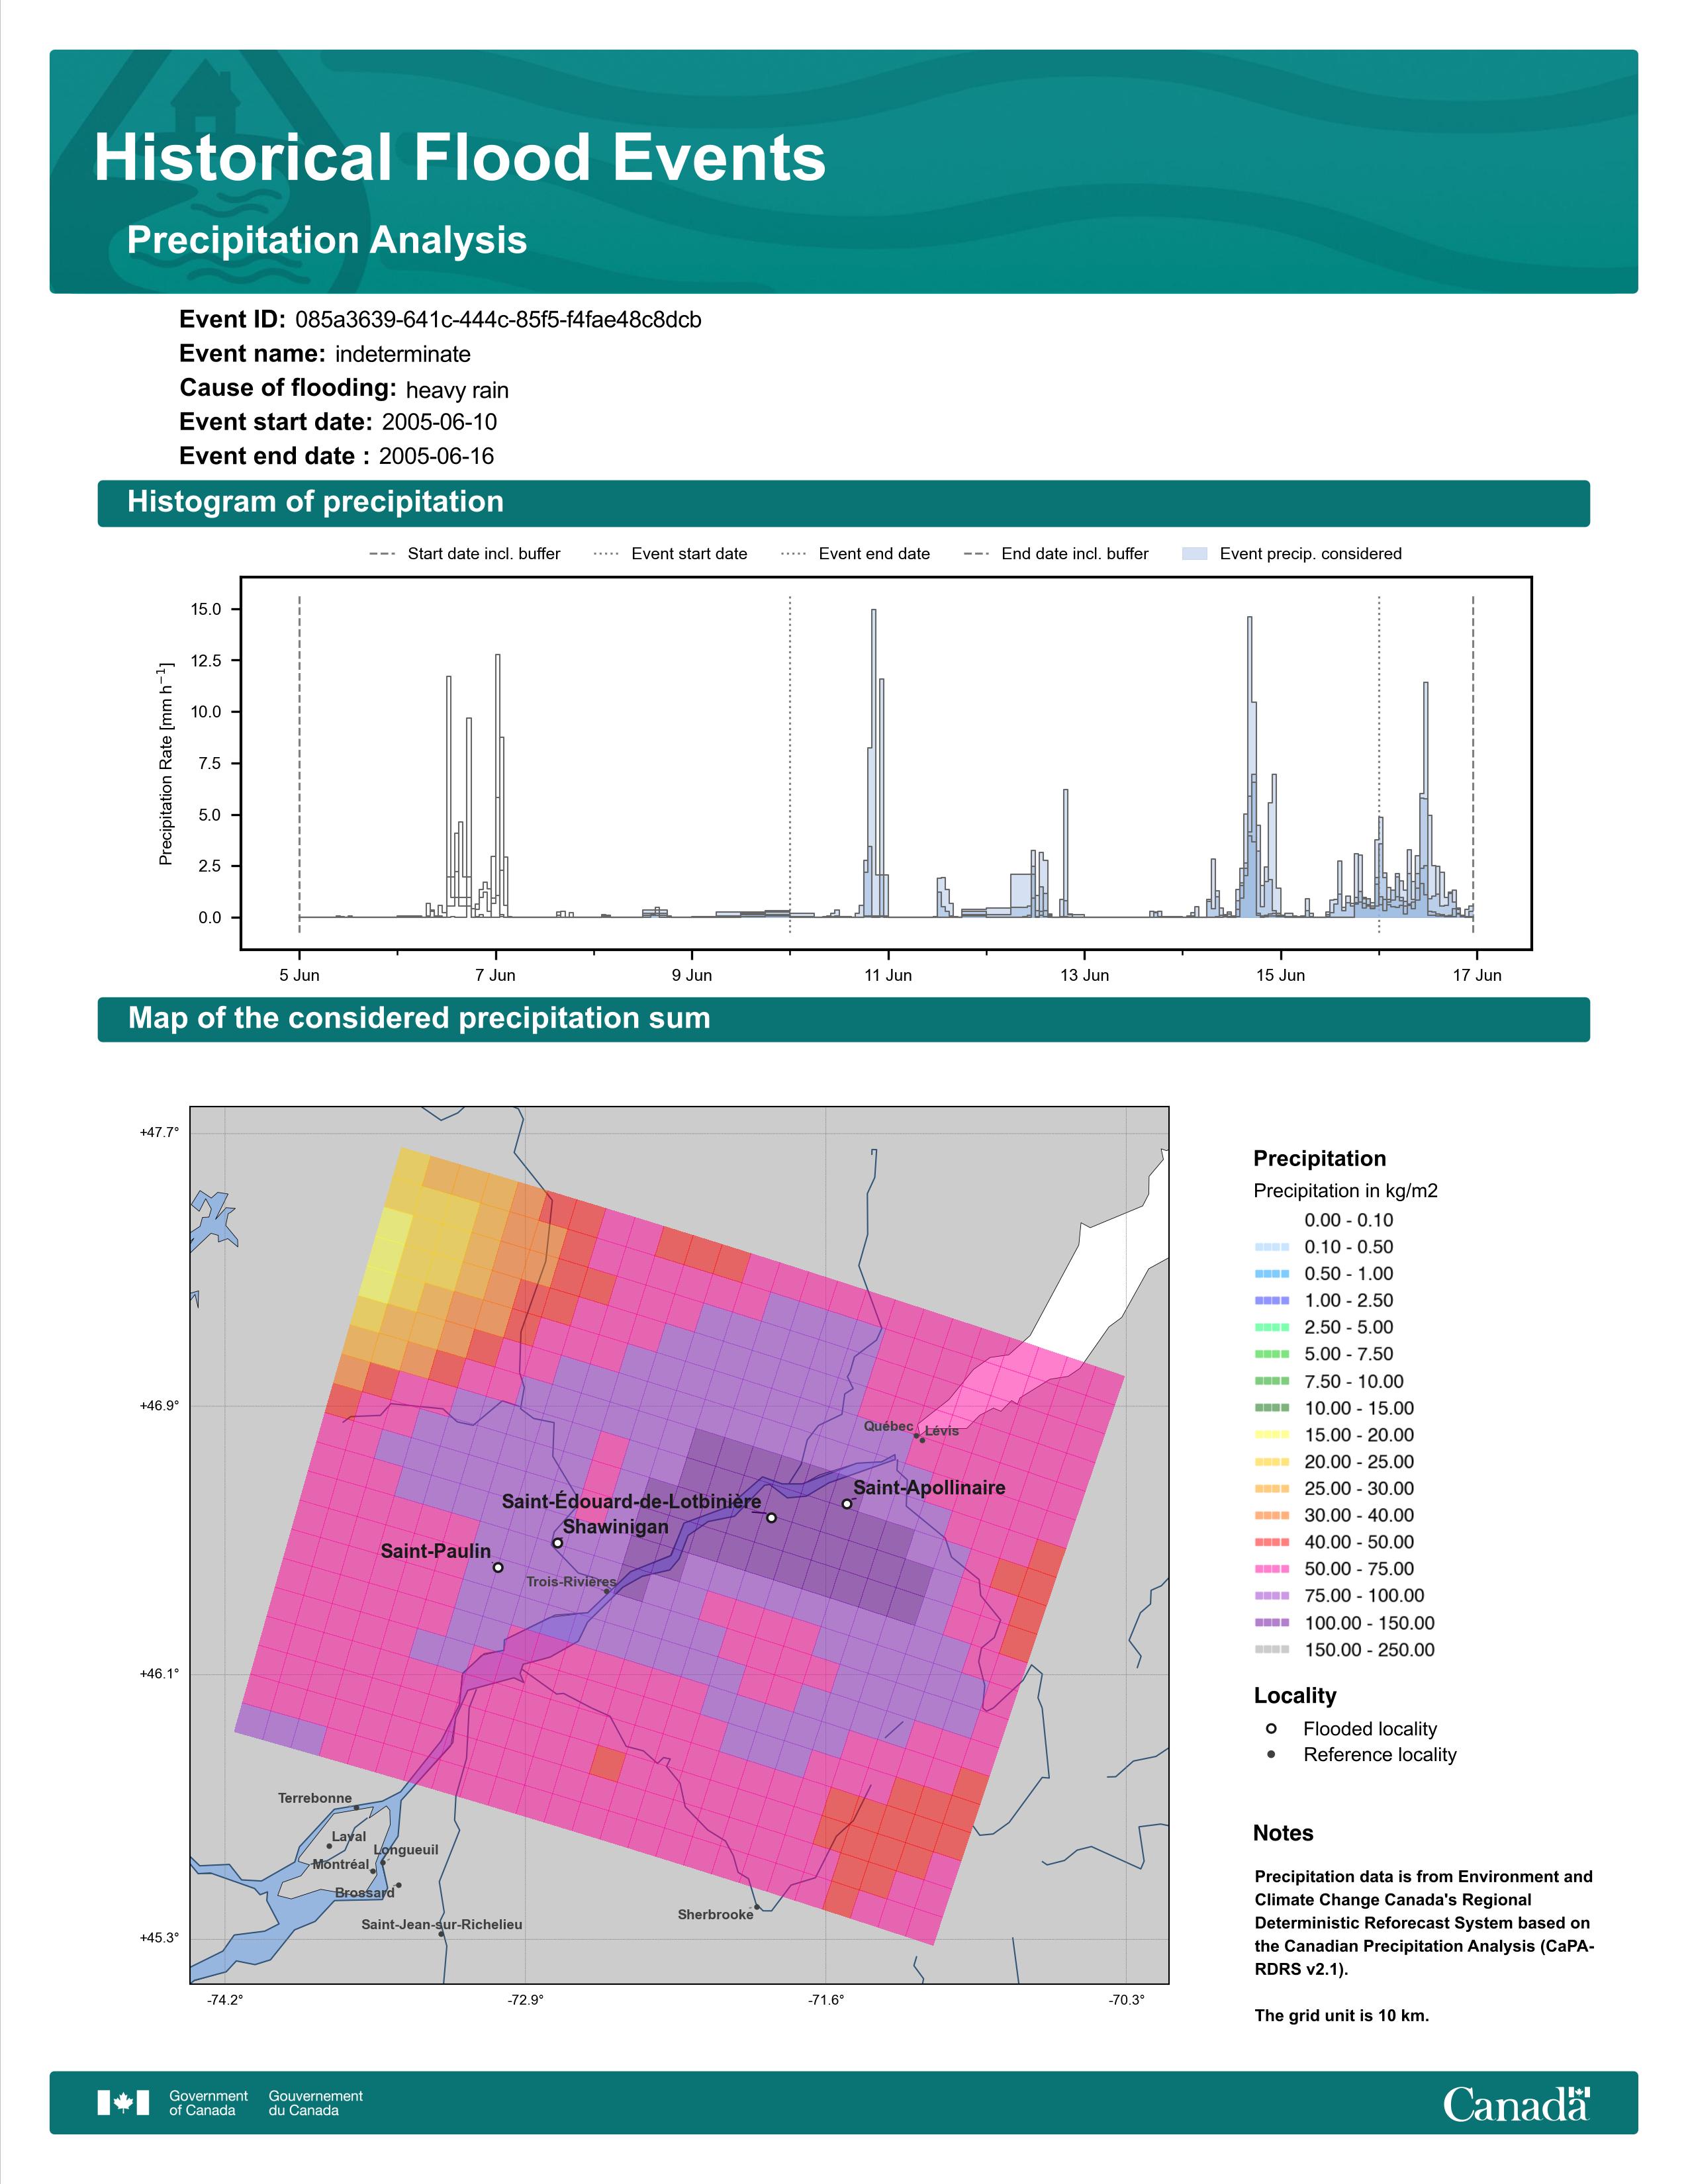Click the event start dotted line on histogram

coord(790,765)
